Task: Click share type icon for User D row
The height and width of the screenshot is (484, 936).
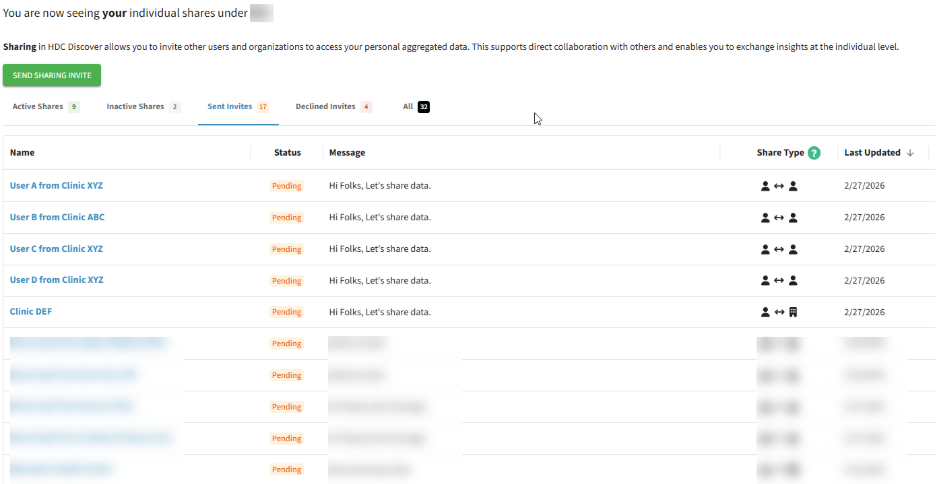Action: pyautogui.click(x=779, y=280)
